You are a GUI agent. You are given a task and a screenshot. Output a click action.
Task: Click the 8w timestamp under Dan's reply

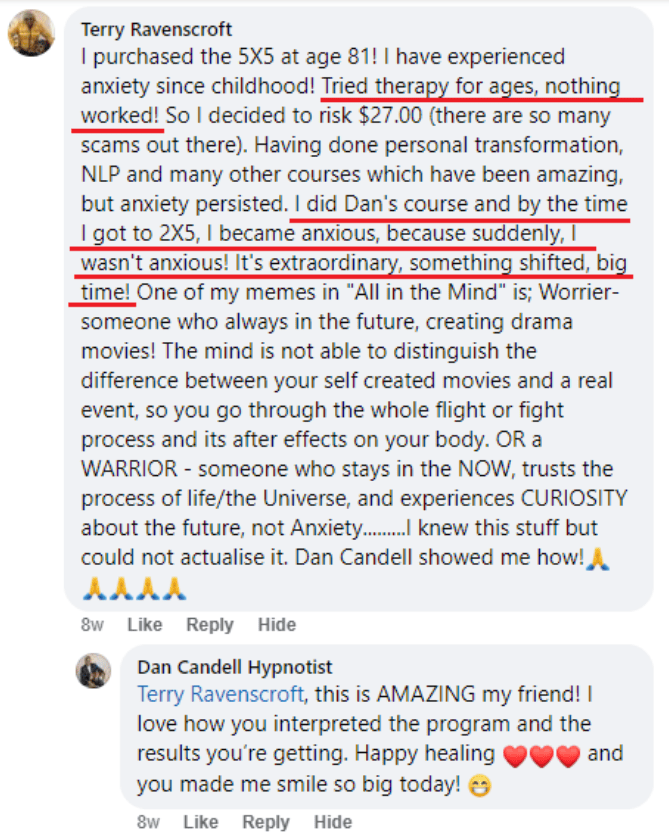click(x=151, y=822)
